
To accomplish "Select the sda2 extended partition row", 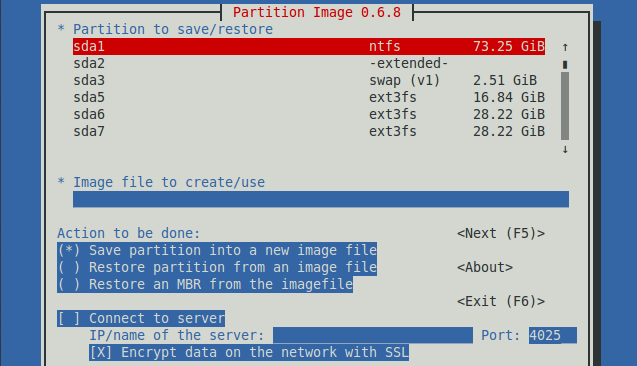I will pos(309,63).
